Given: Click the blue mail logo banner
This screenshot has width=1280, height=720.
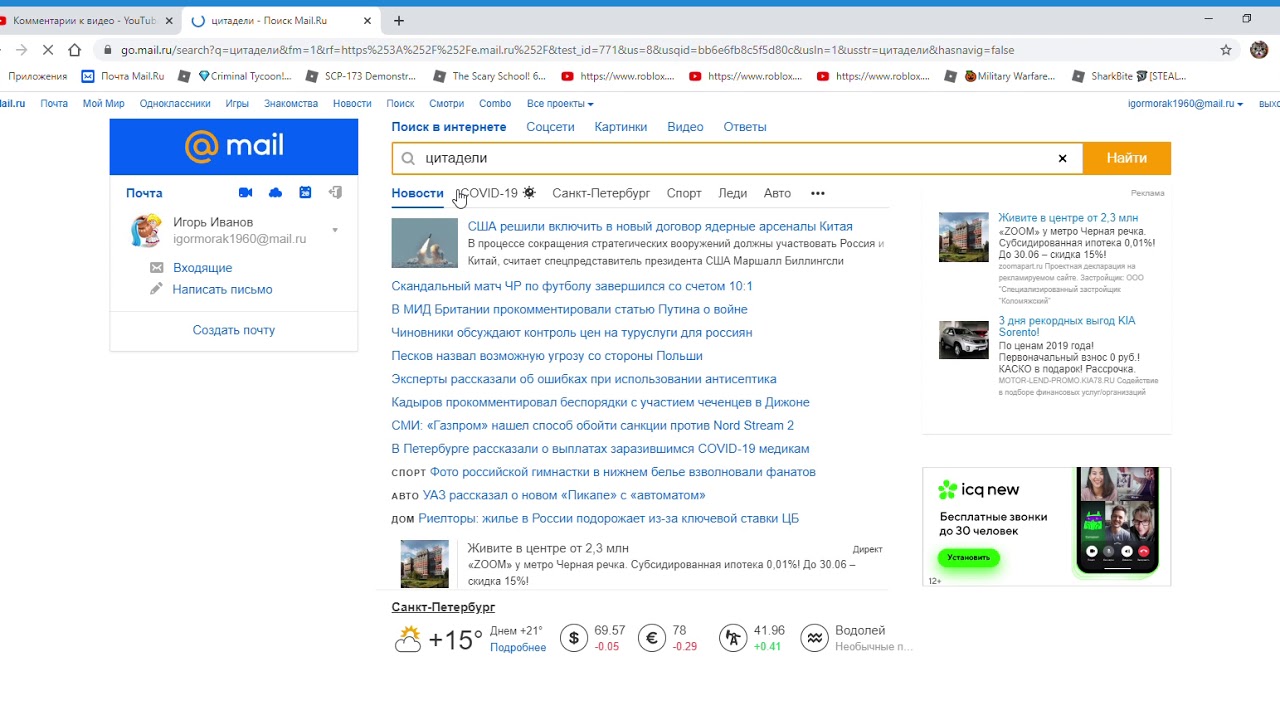Looking at the screenshot, I should 234,147.
